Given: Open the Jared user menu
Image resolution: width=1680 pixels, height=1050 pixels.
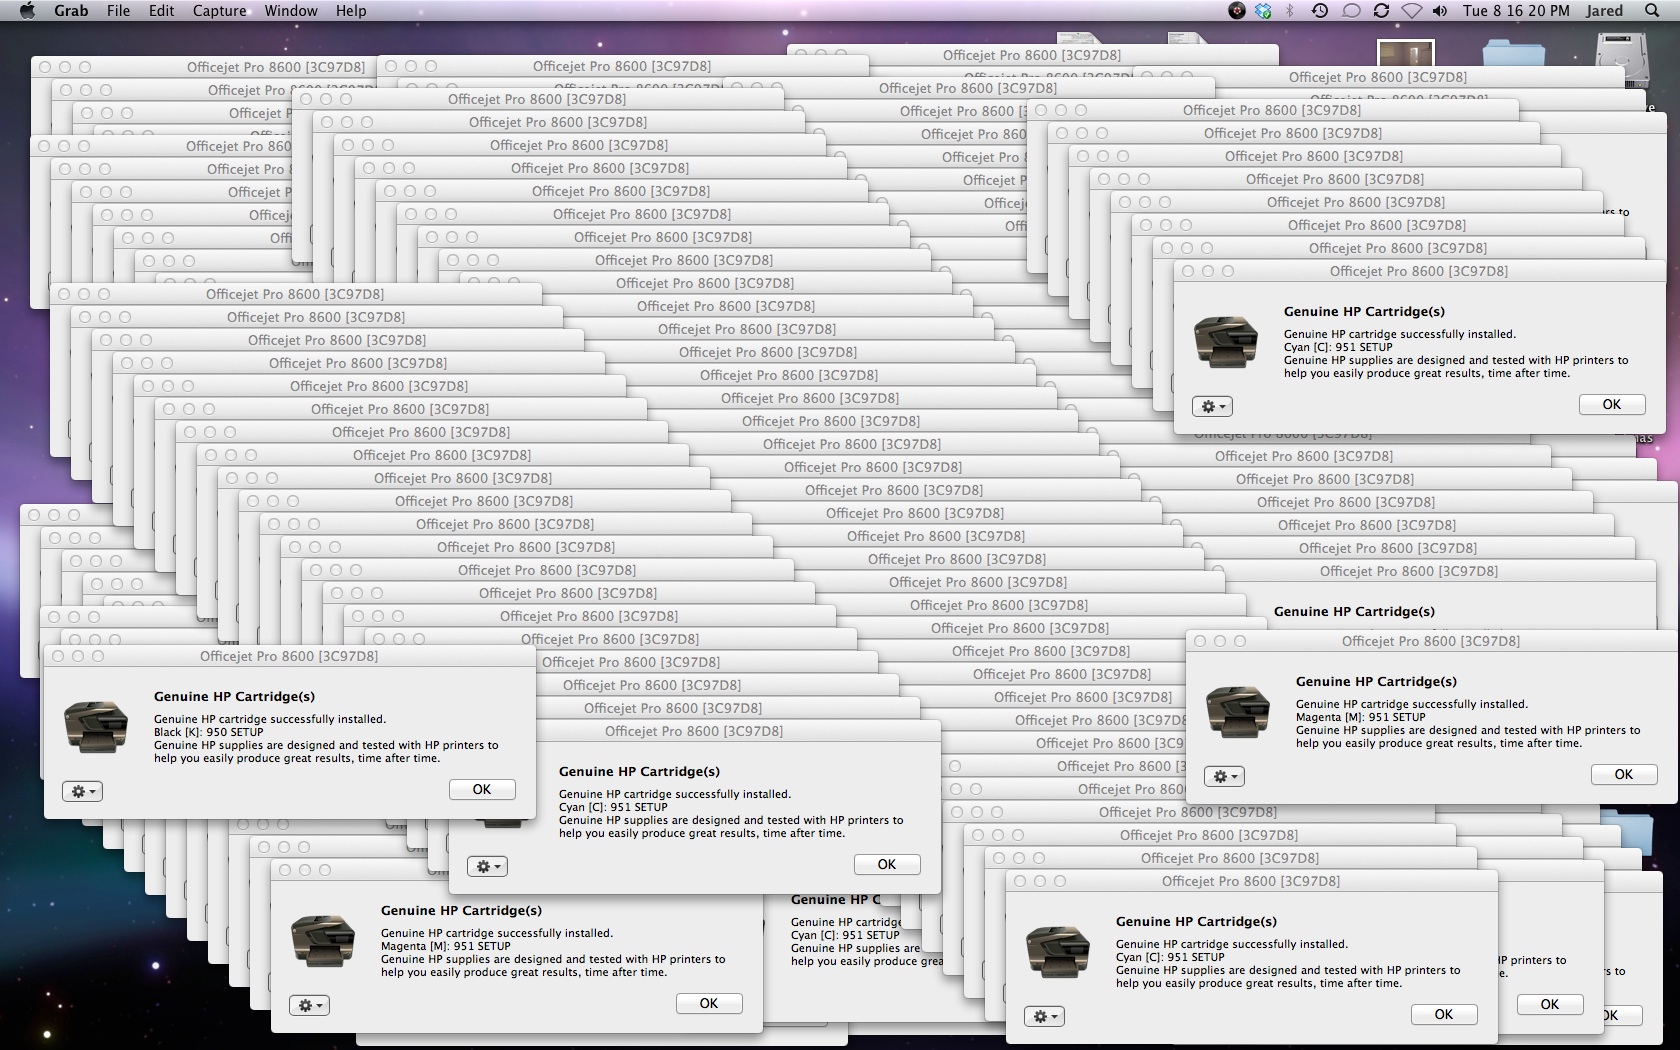Looking at the screenshot, I should (1604, 11).
